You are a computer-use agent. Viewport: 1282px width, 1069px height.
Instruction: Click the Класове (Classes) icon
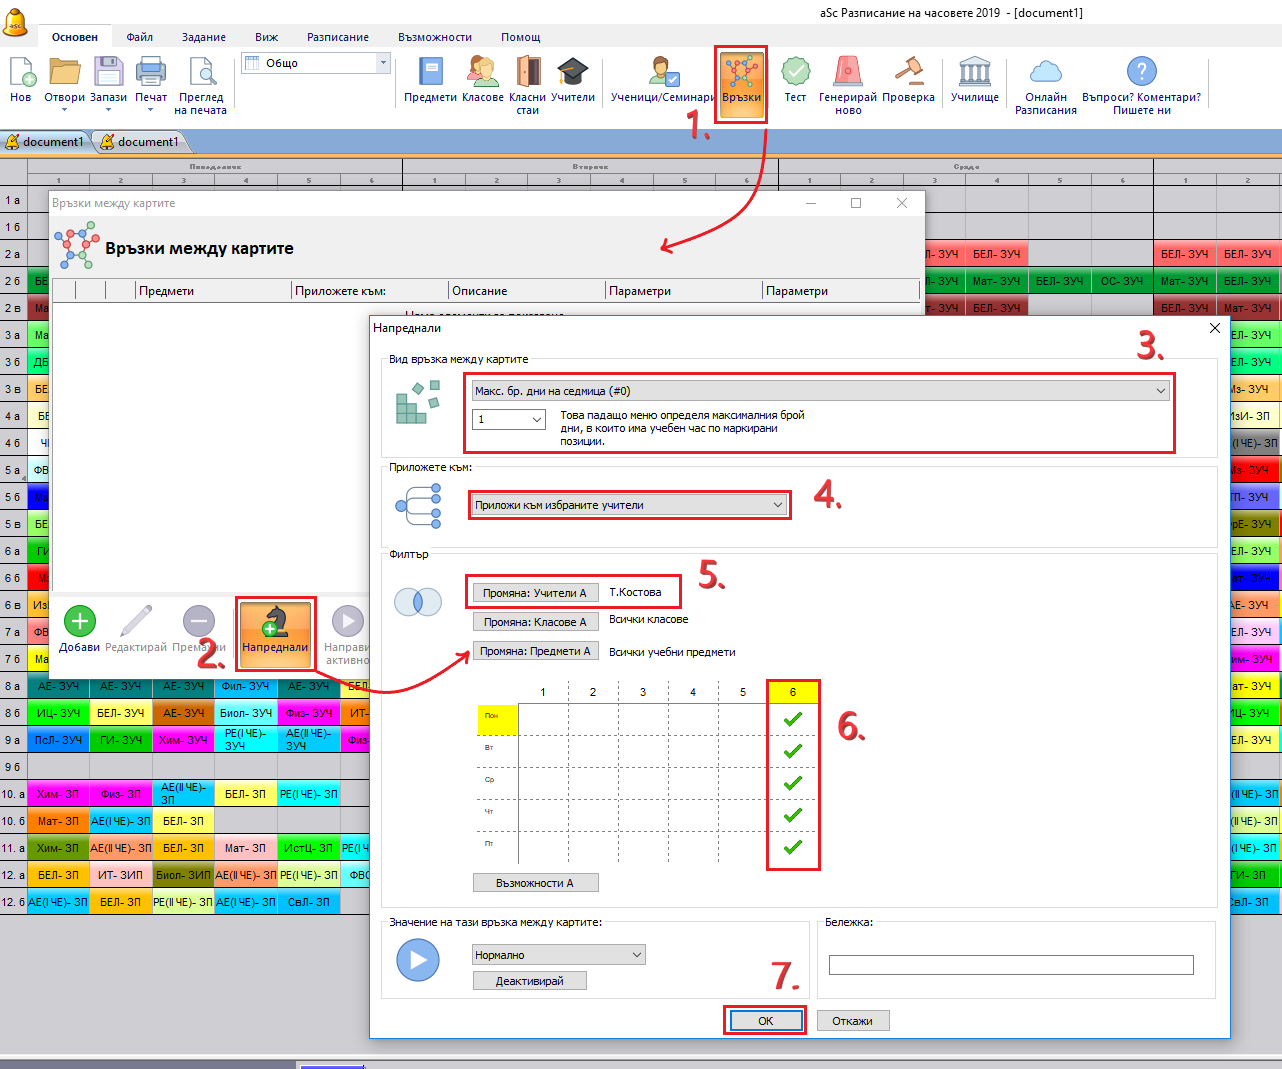[x=482, y=73]
